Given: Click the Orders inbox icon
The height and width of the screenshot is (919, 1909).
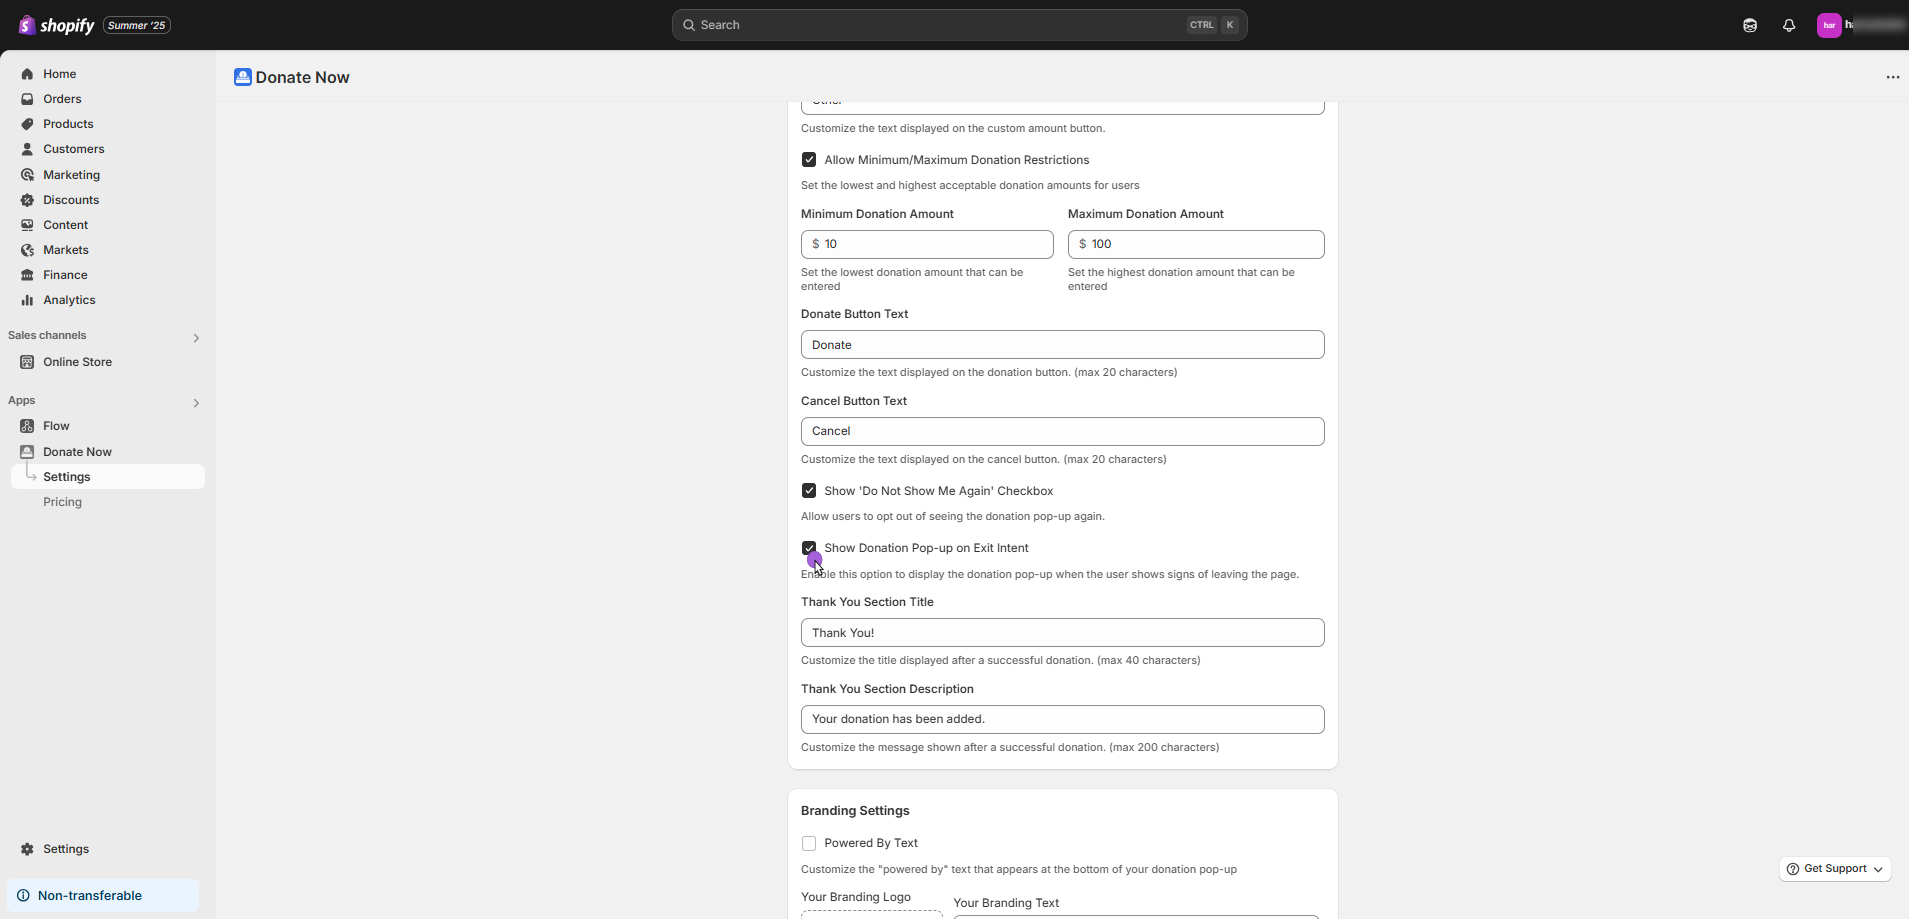Looking at the screenshot, I should (27, 99).
